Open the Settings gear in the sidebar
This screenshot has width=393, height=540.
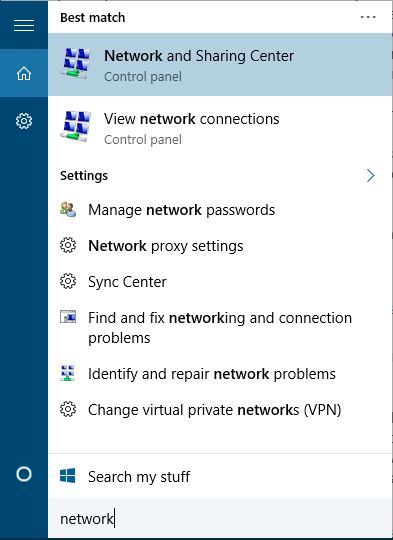click(24, 121)
